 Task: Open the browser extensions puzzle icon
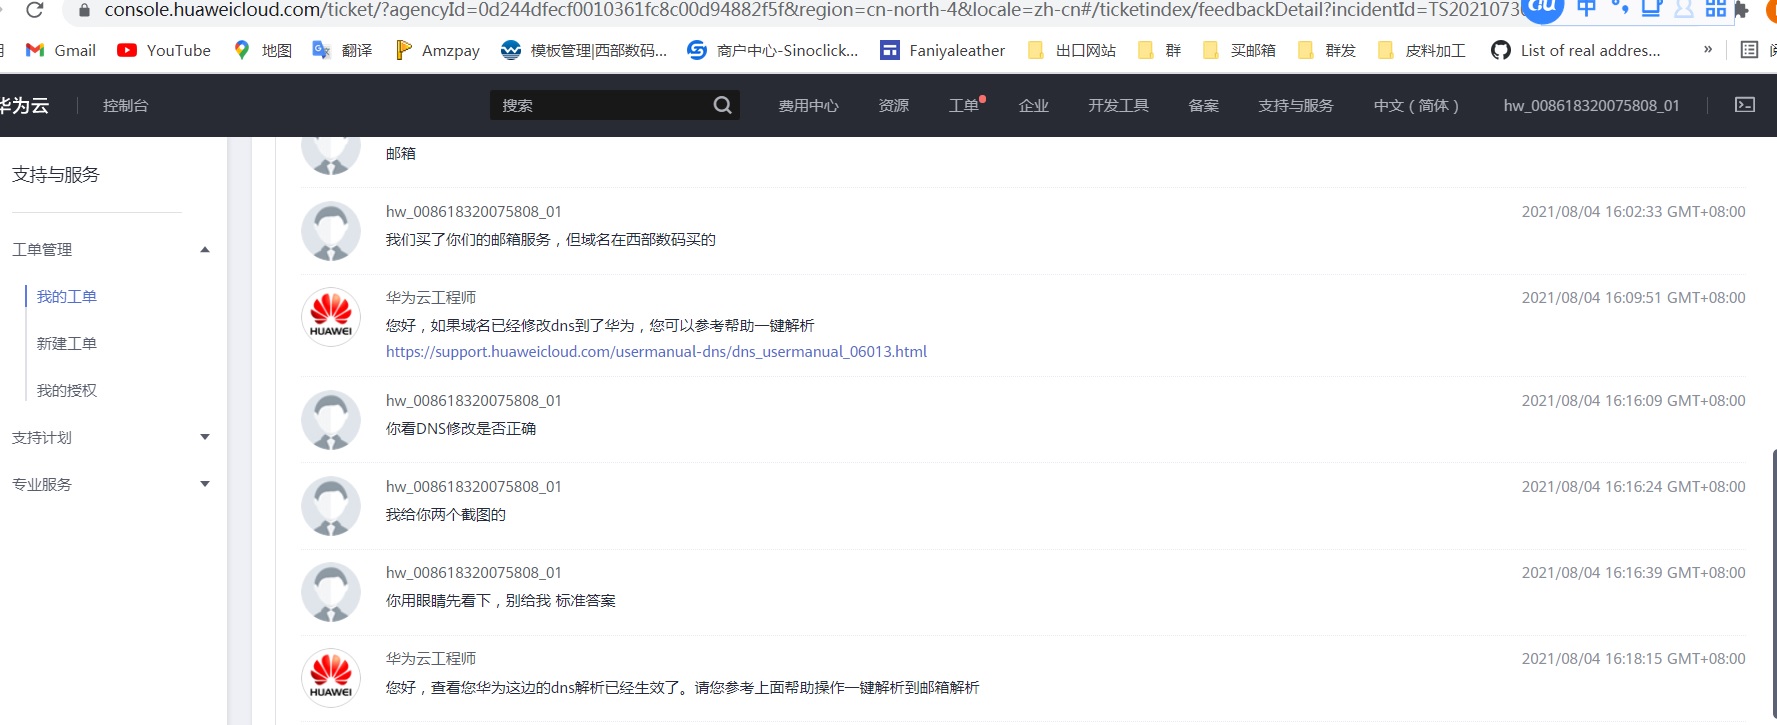(1742, 10)
